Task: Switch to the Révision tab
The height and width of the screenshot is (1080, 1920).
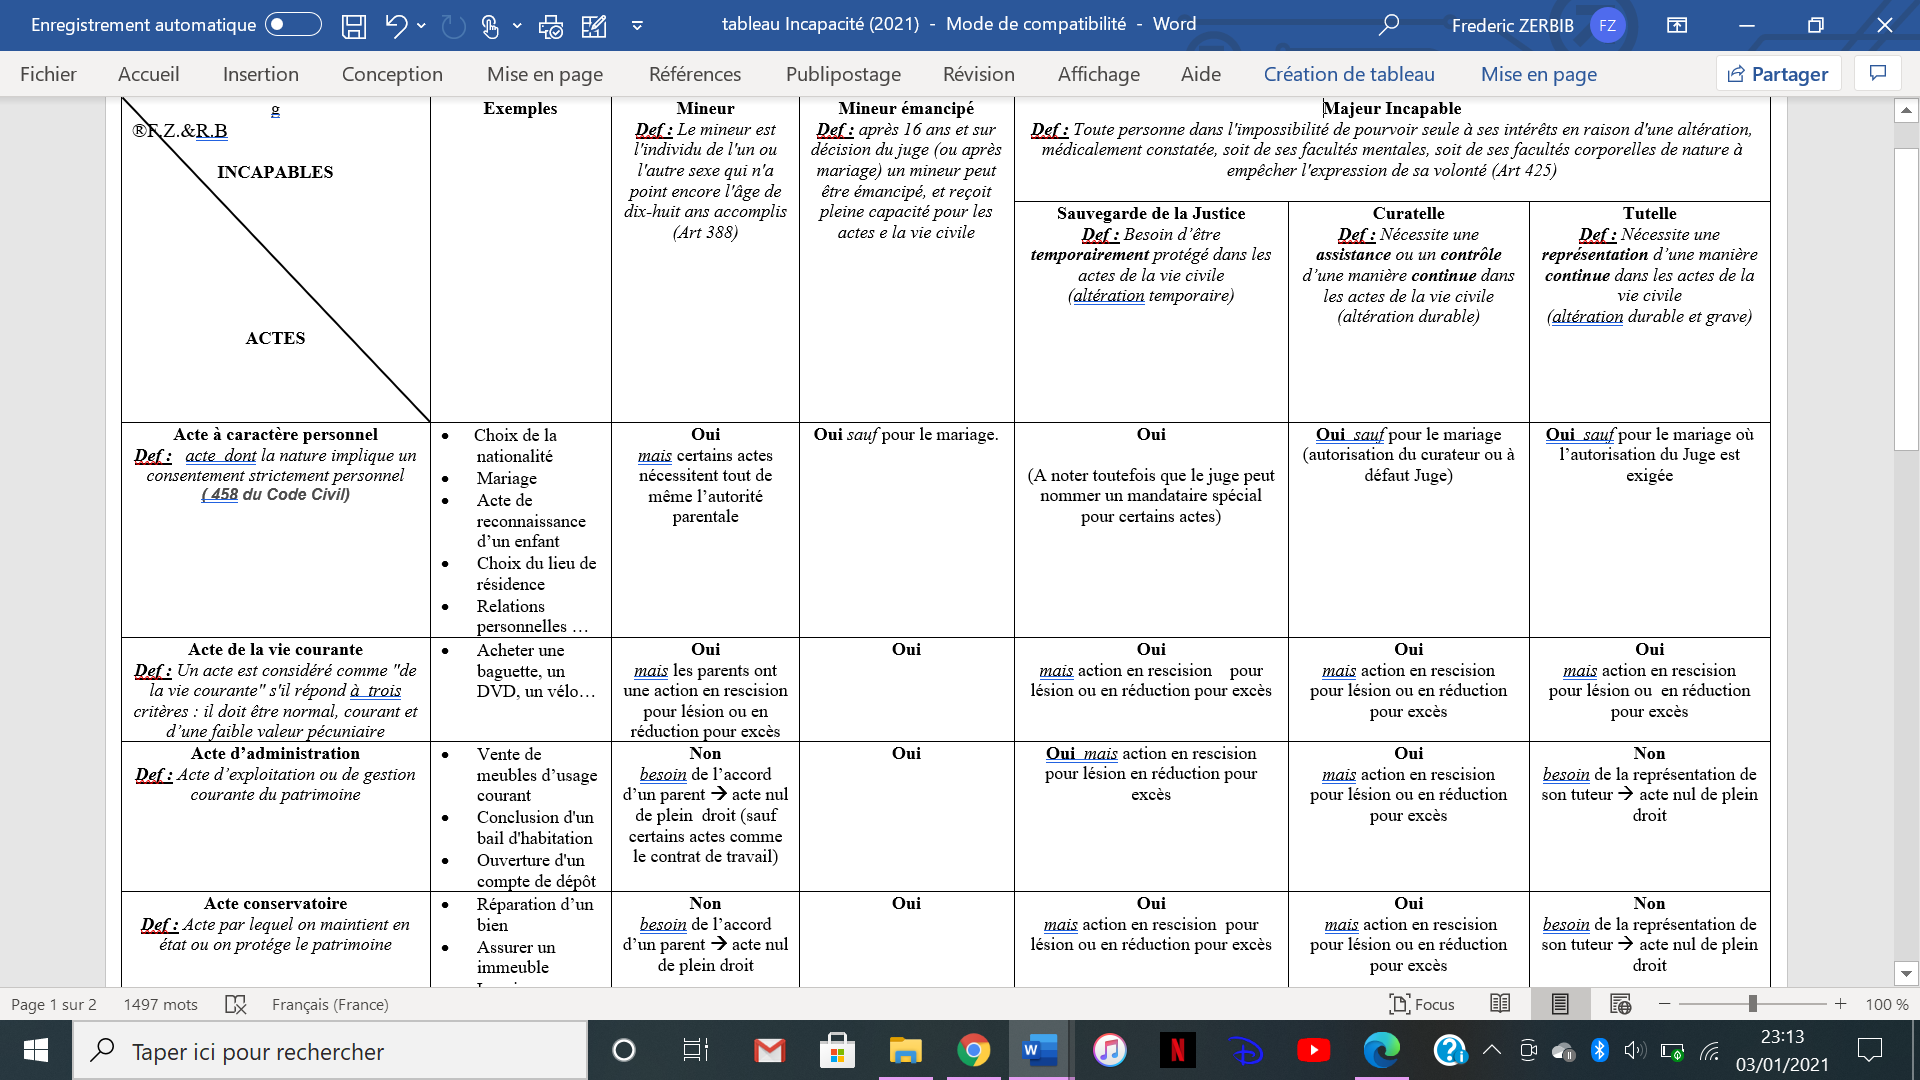Action: pyautogui.click(x=979, y=74)
